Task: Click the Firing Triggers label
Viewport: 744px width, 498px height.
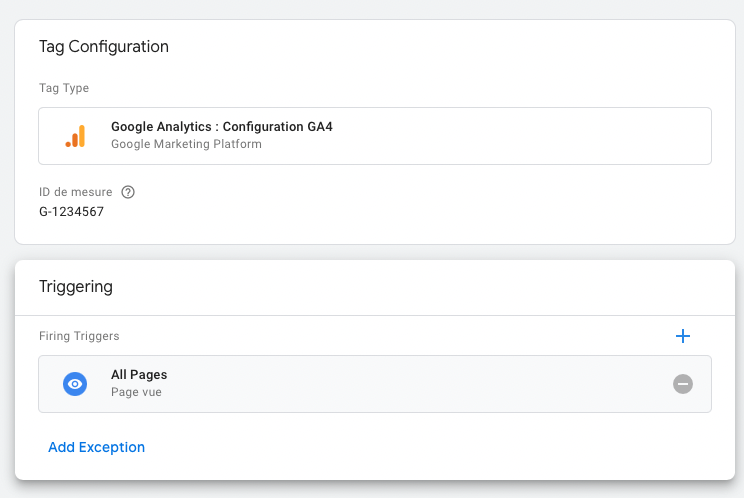Action: click(79, 336)
